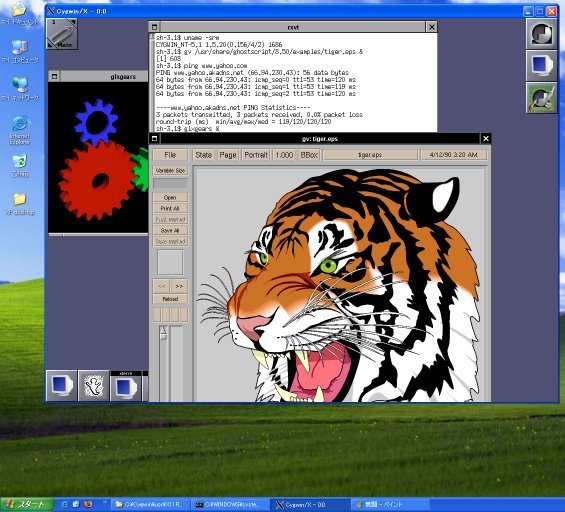The width and height of the screenshot is (565, 512).
Task: Click the panner box in gv sidebar
Action: click(170, 262)
